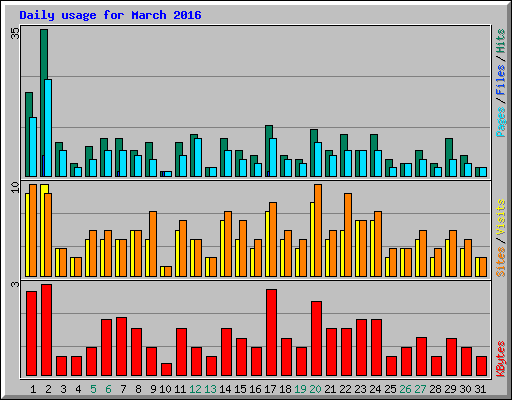Select day 5 weekend label
Image resolution: width=512 pixels, height=400 pixels.
point(93,389)
